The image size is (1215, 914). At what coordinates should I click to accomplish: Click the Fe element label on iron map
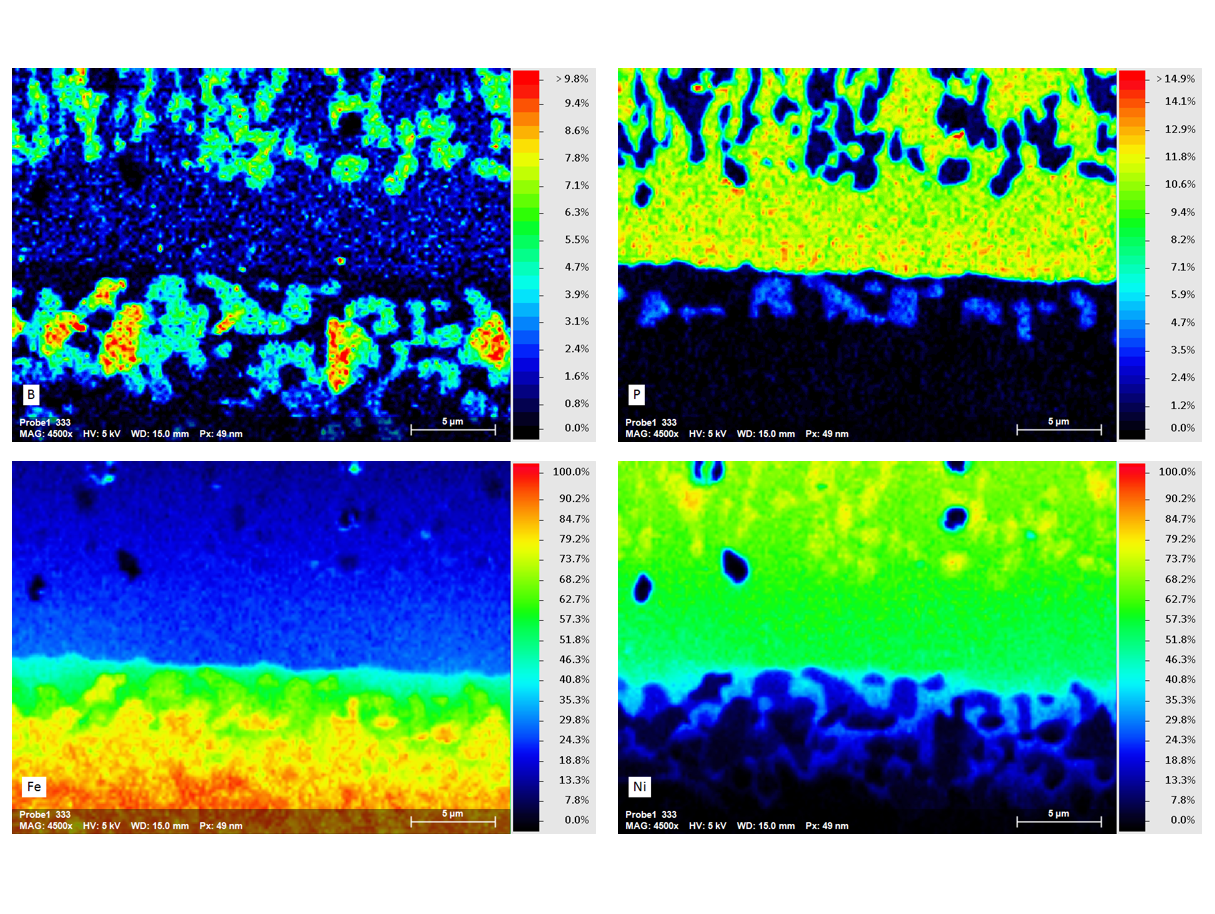[x=34, y=787]
